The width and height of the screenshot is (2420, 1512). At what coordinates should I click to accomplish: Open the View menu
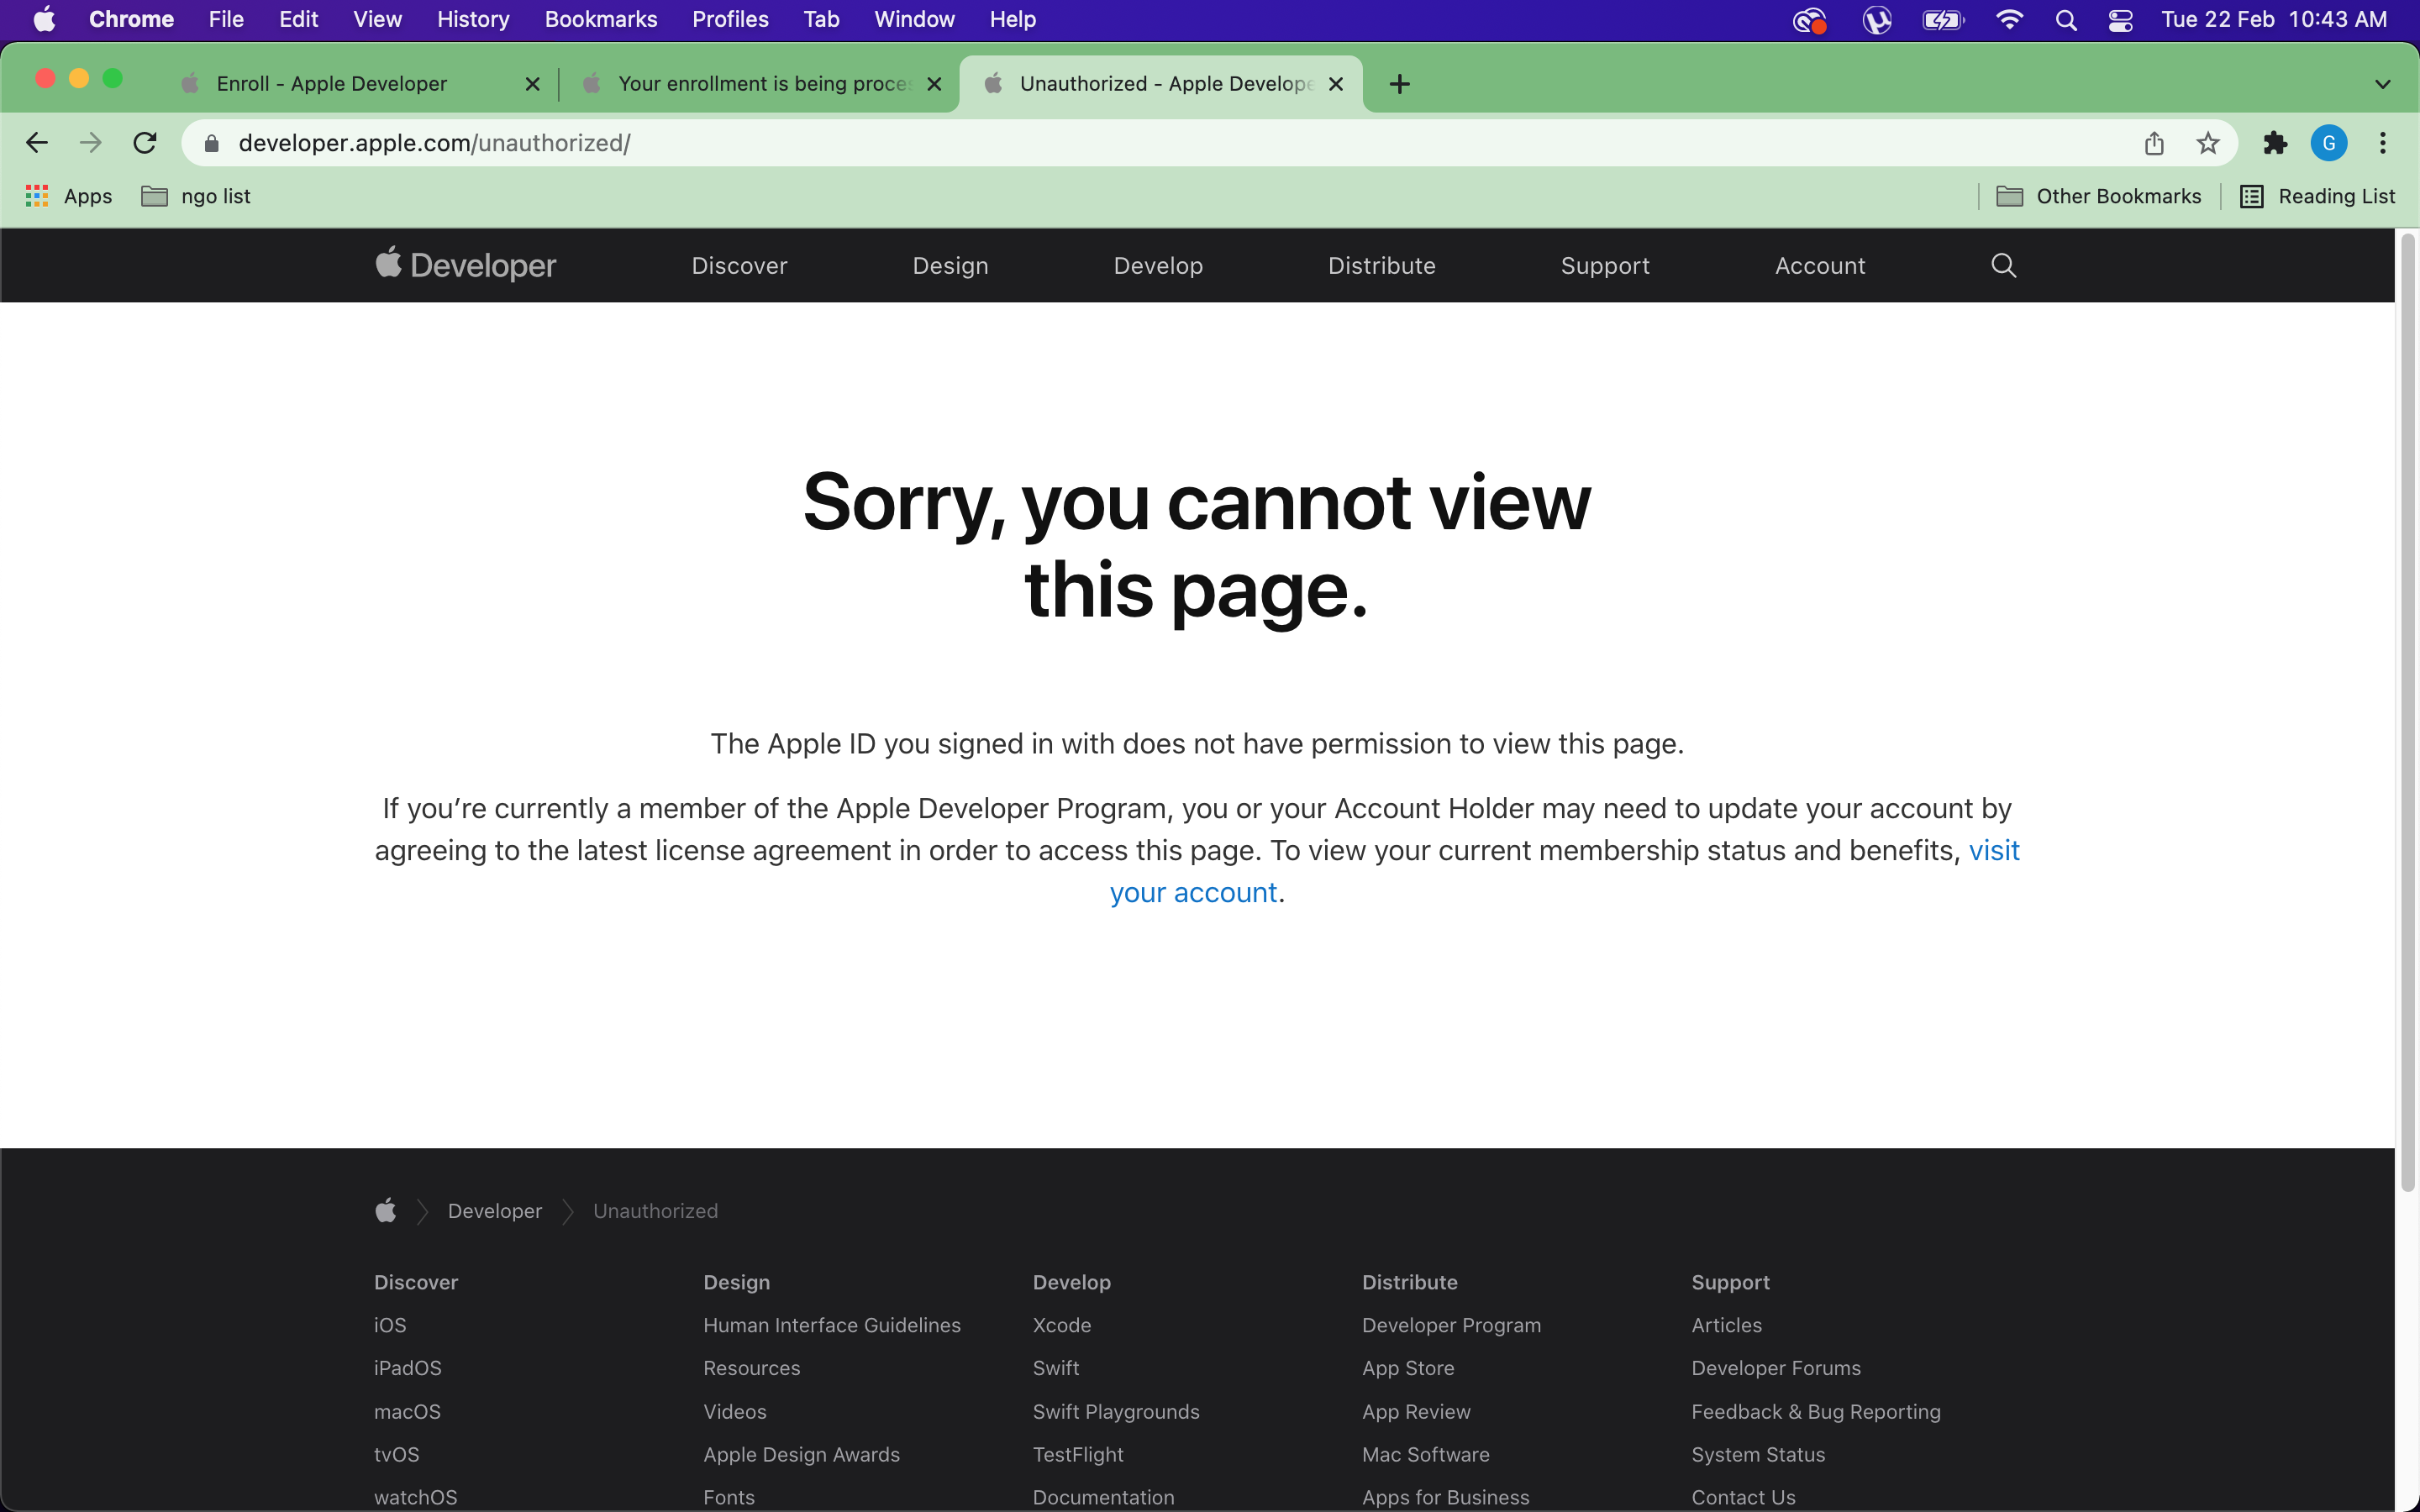tap(377, 19)
